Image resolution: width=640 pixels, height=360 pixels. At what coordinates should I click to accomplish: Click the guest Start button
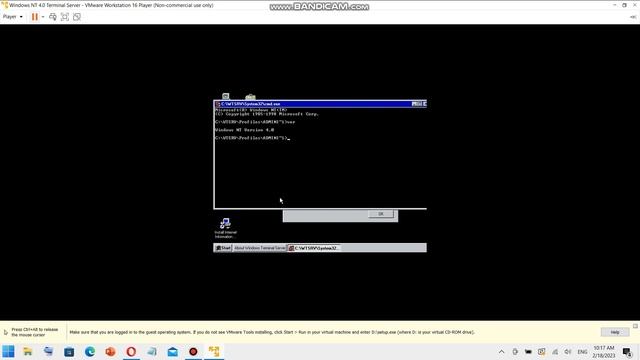pos(223,248)
